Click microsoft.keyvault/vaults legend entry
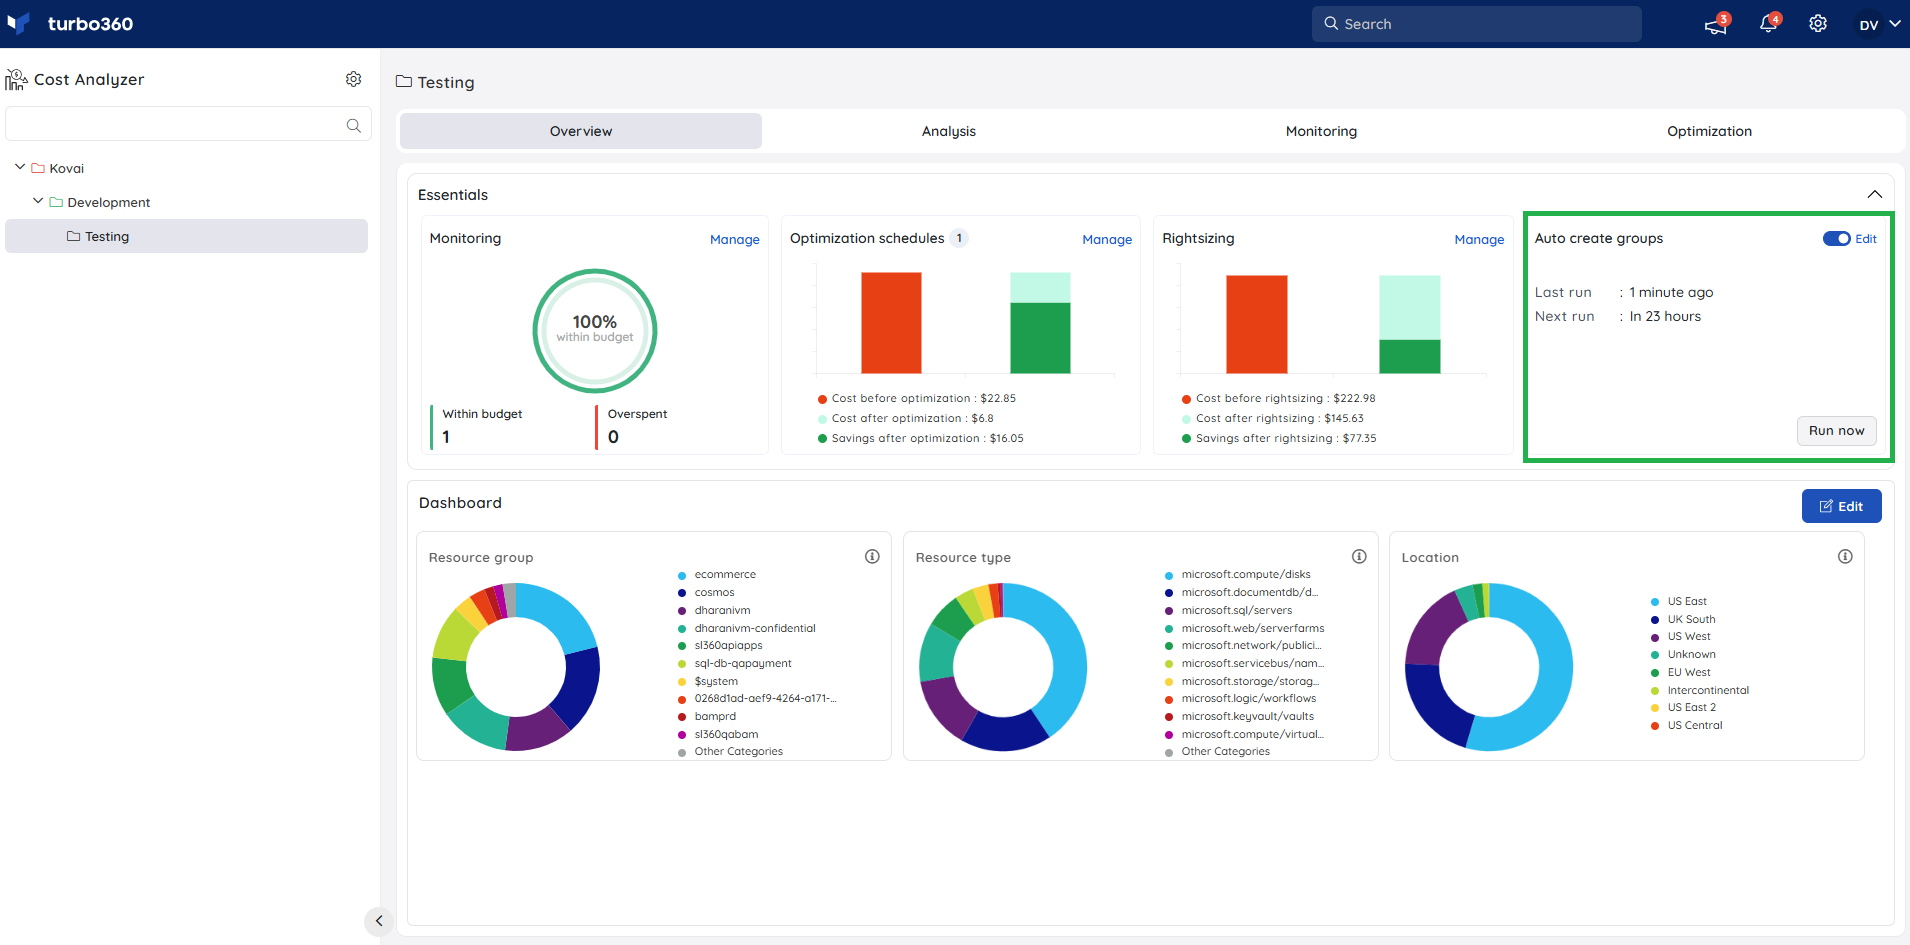The height and width of the screenshot is (945, 1910). [1240, 717]
